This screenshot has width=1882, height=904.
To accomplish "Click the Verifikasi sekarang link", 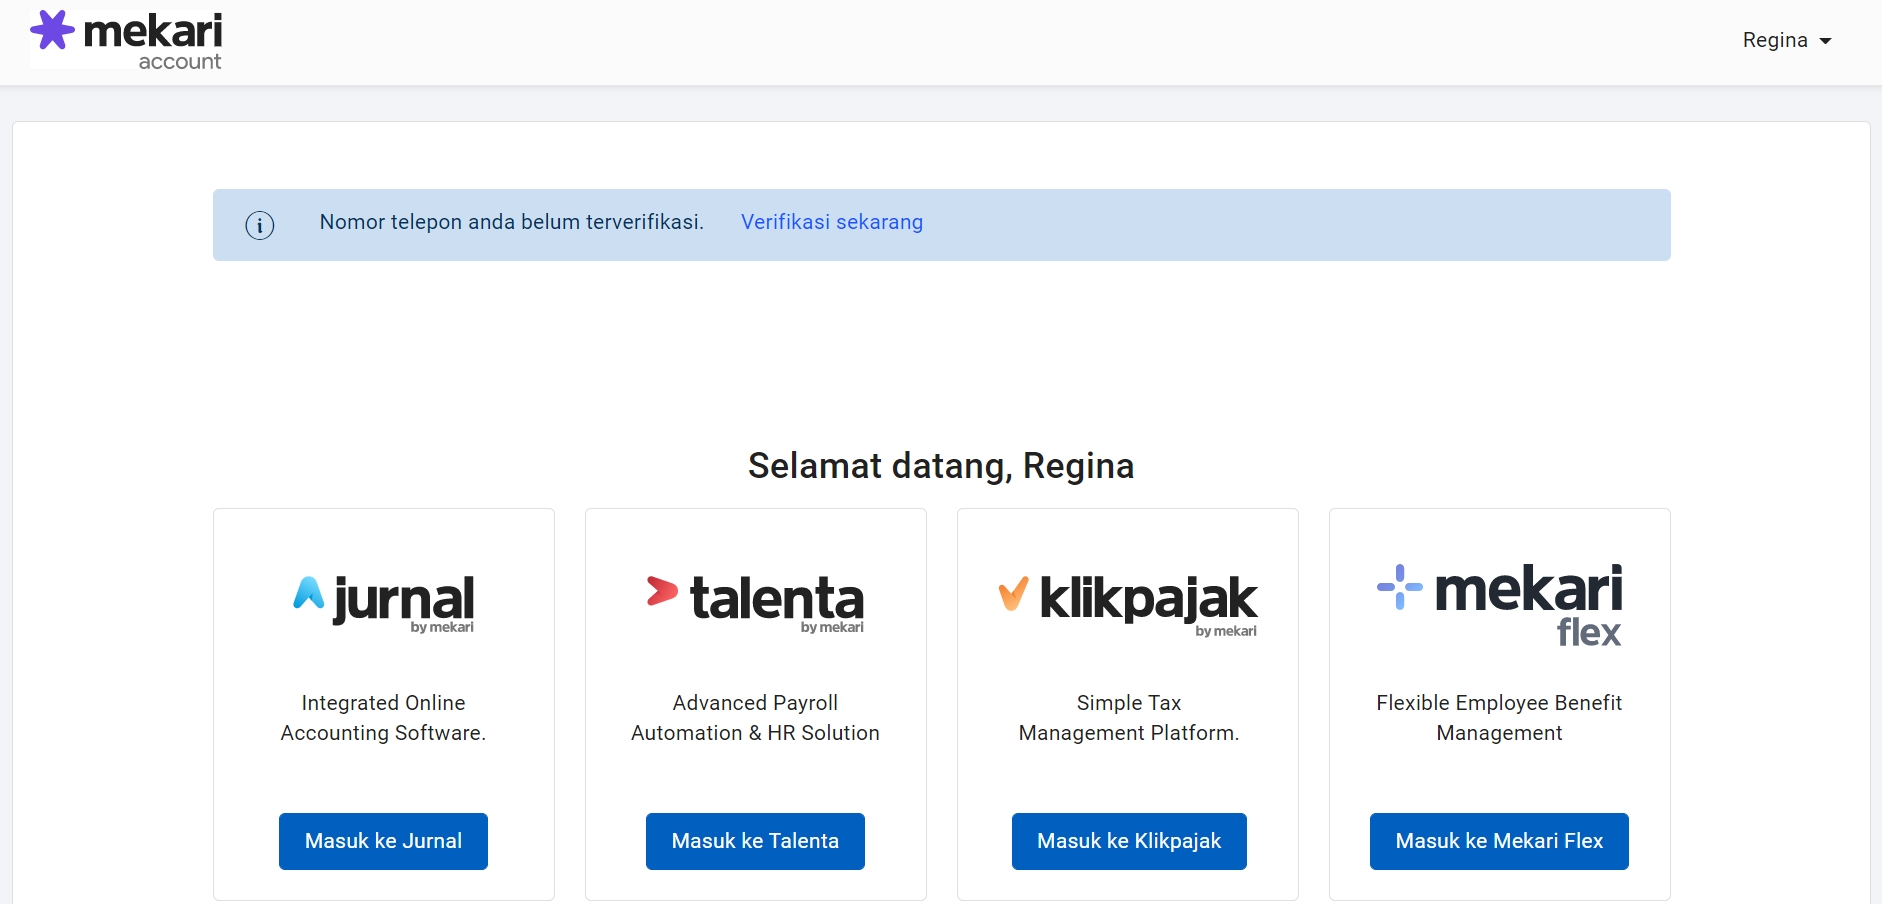I will pyautogui.click(x=832, y=222).
